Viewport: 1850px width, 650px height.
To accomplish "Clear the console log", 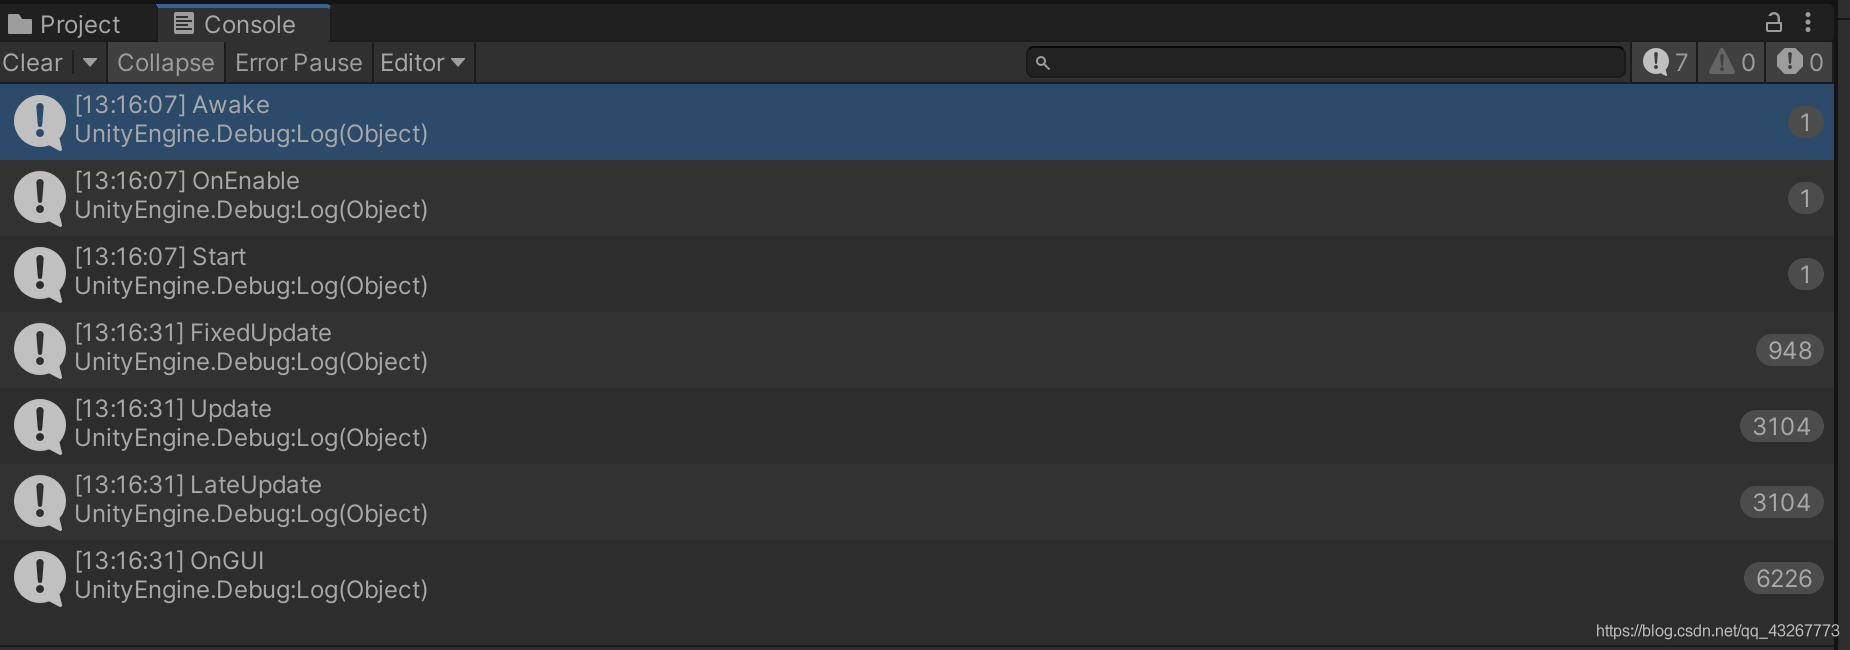I will pyautogui.click(x=33, y=62).
